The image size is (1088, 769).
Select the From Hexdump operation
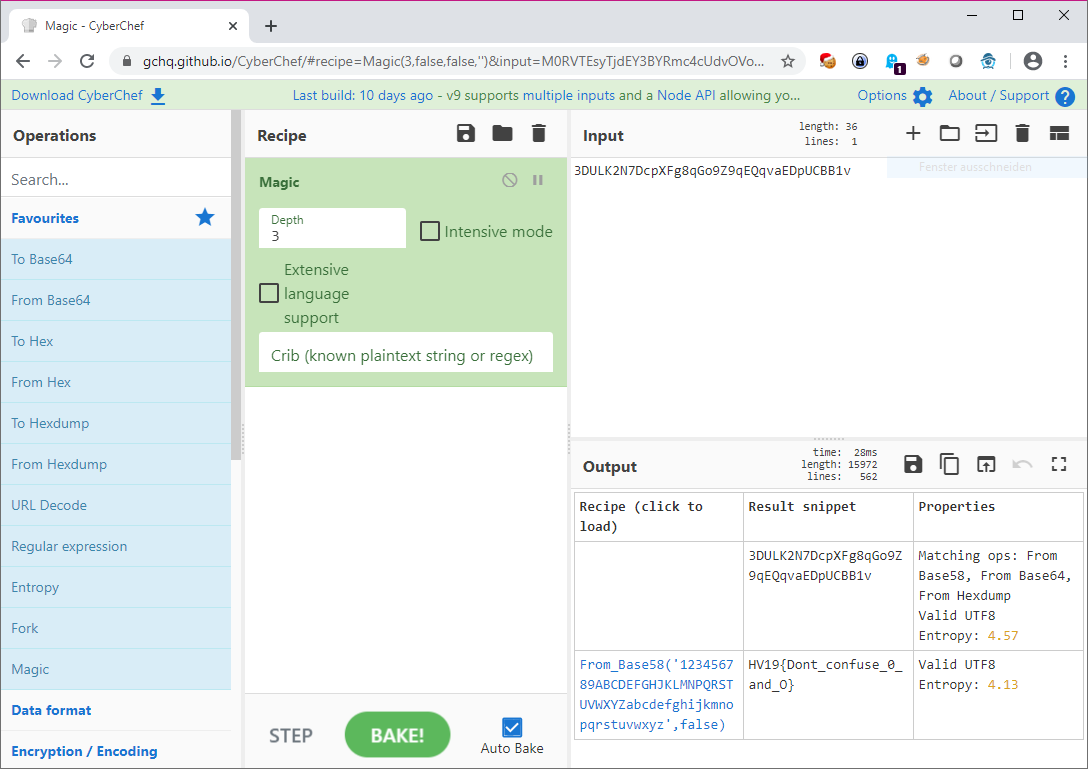(x=116, y=464)
